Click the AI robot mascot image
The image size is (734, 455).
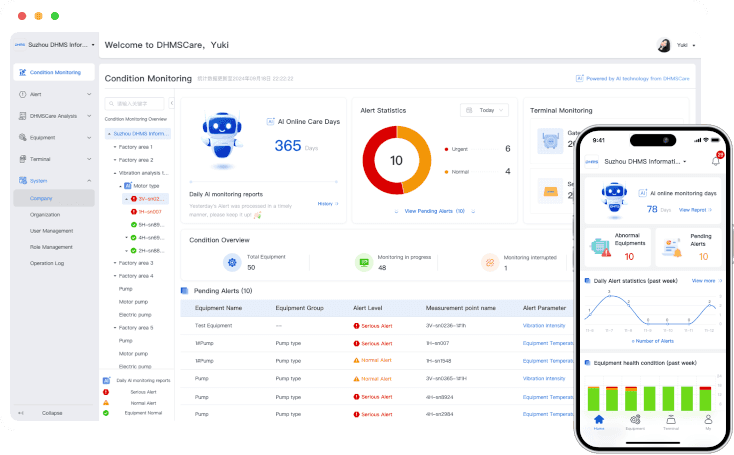[222, 138]
